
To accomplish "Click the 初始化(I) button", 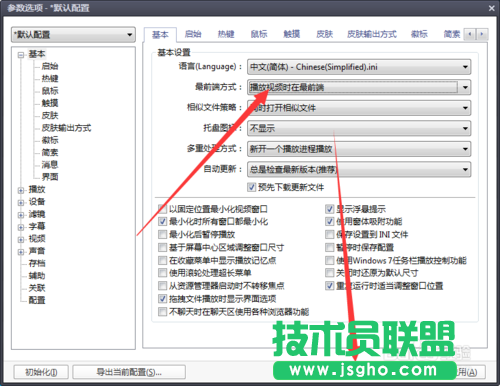I will click(x=41, y=372).
